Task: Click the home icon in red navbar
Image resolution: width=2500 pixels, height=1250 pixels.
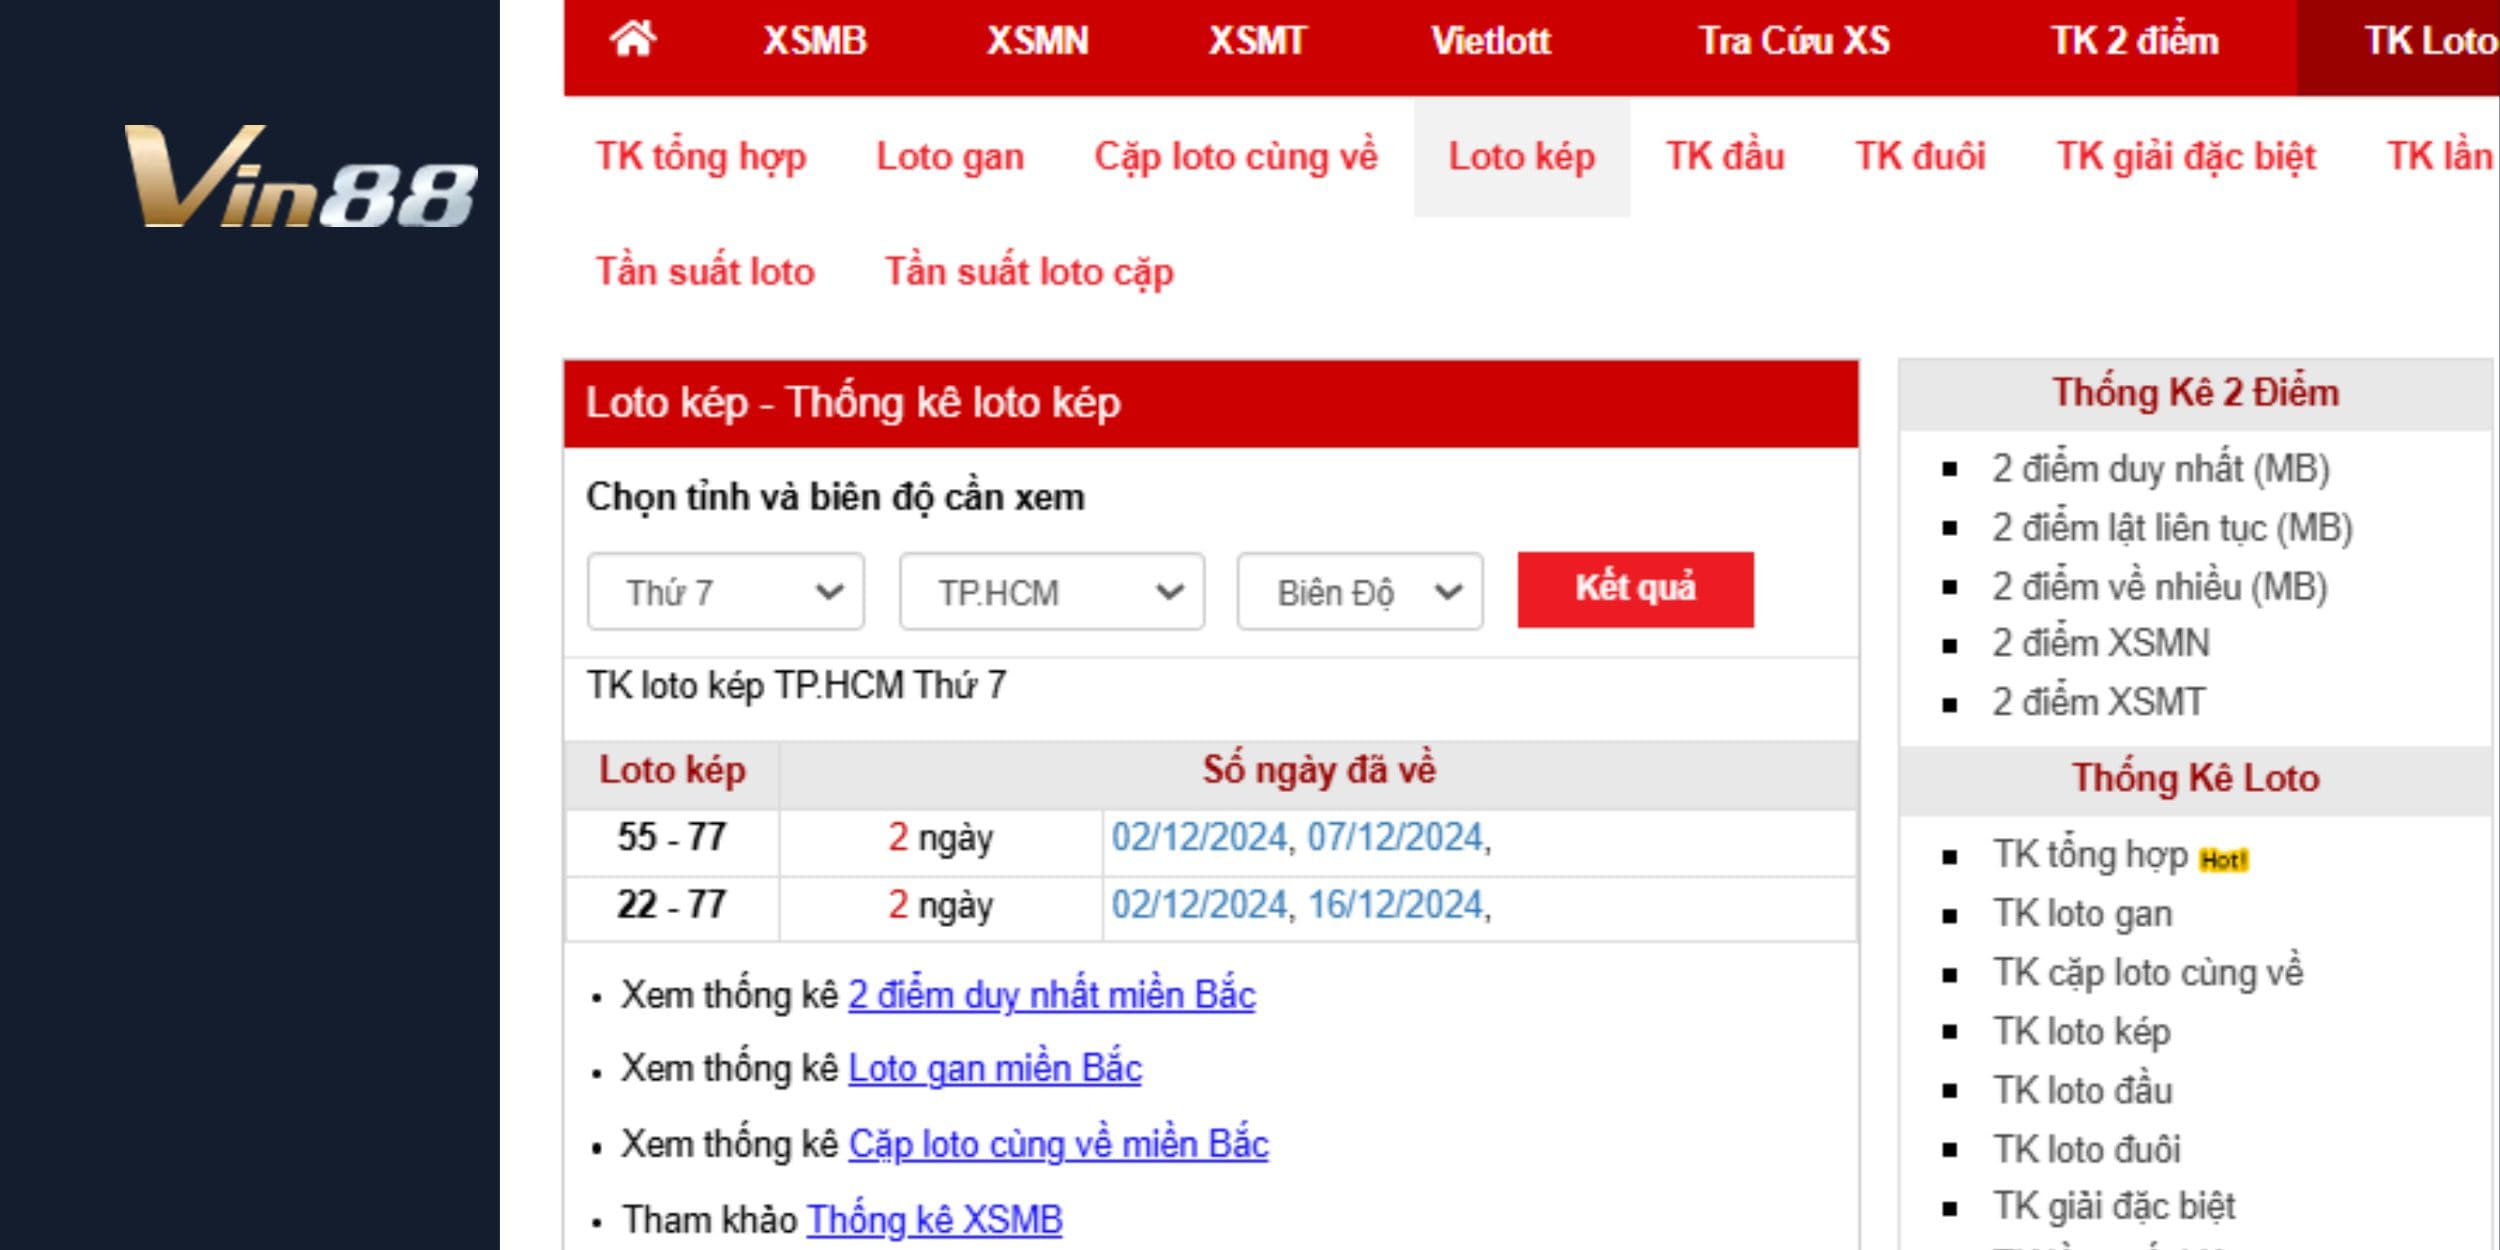Action: 633,40
